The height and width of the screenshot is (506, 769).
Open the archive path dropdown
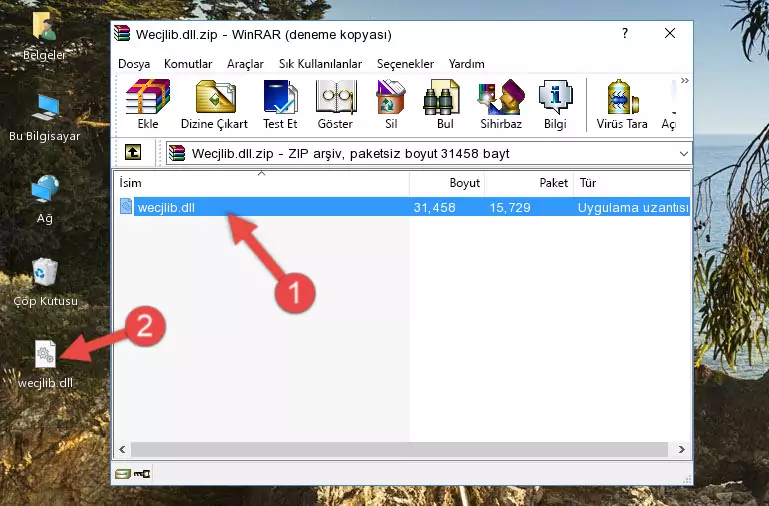(684, 153)
